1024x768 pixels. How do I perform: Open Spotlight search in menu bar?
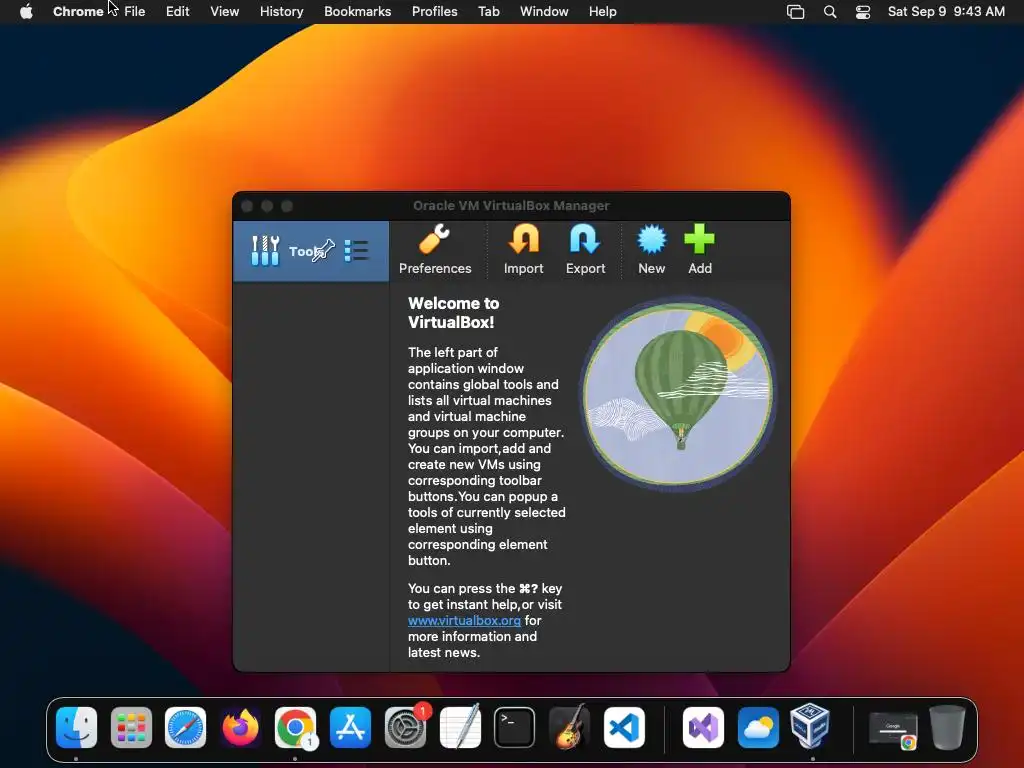(830, 12)
